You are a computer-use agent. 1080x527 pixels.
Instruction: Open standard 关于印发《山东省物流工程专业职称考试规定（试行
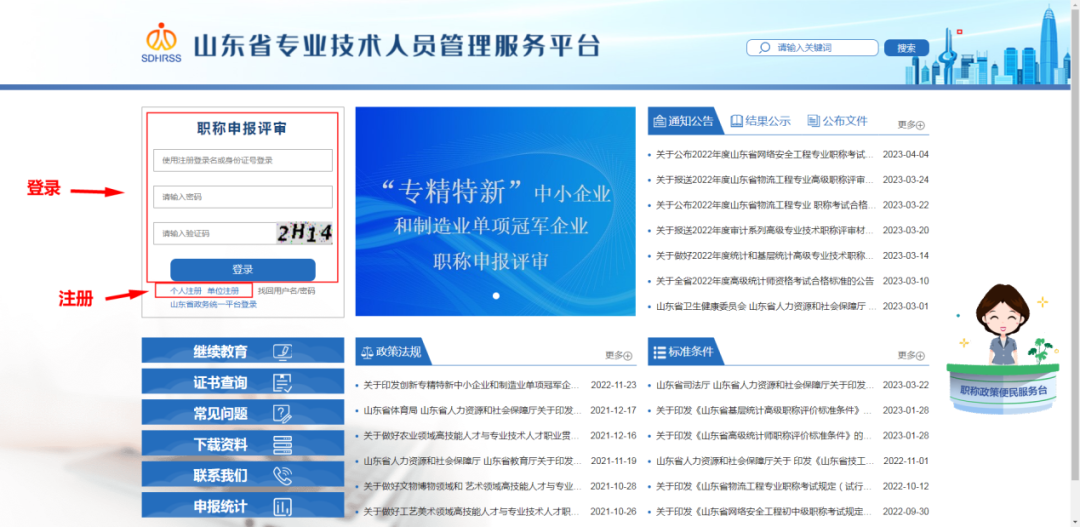tap(765, 486)
